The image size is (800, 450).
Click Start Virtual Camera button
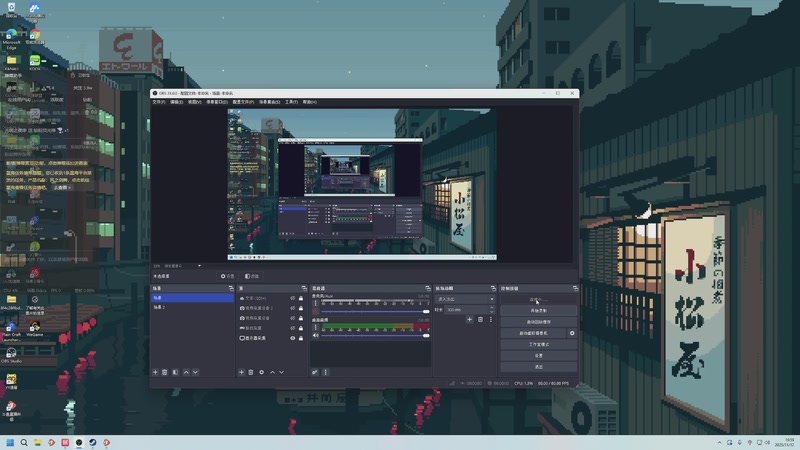coord(533,333)
